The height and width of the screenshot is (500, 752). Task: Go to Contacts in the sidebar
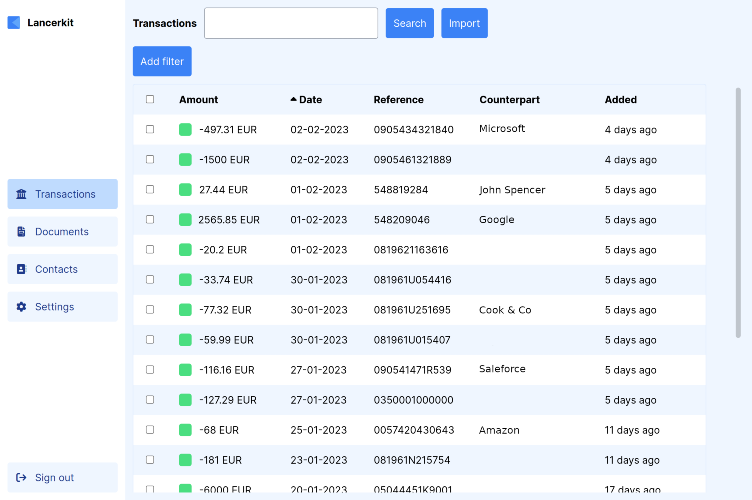(x=63, y=269)
